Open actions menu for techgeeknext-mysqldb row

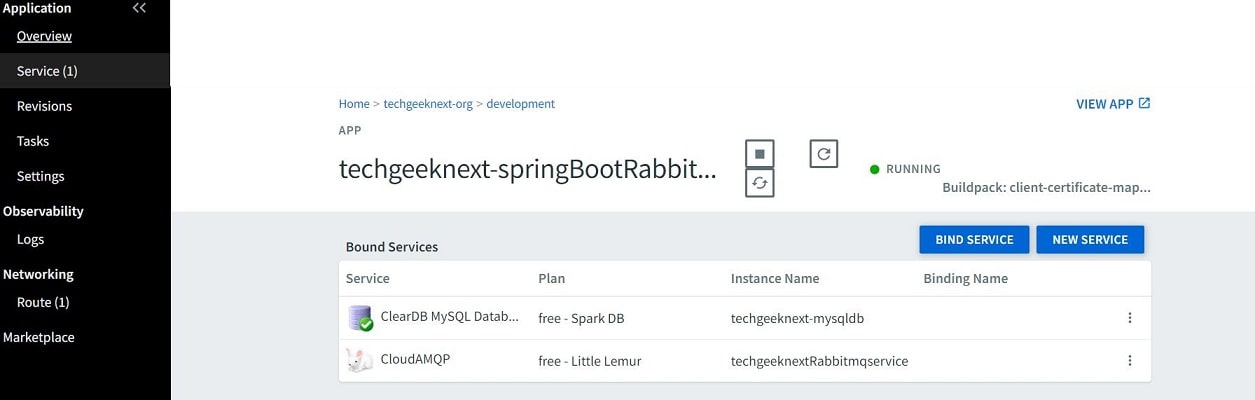1130,318
